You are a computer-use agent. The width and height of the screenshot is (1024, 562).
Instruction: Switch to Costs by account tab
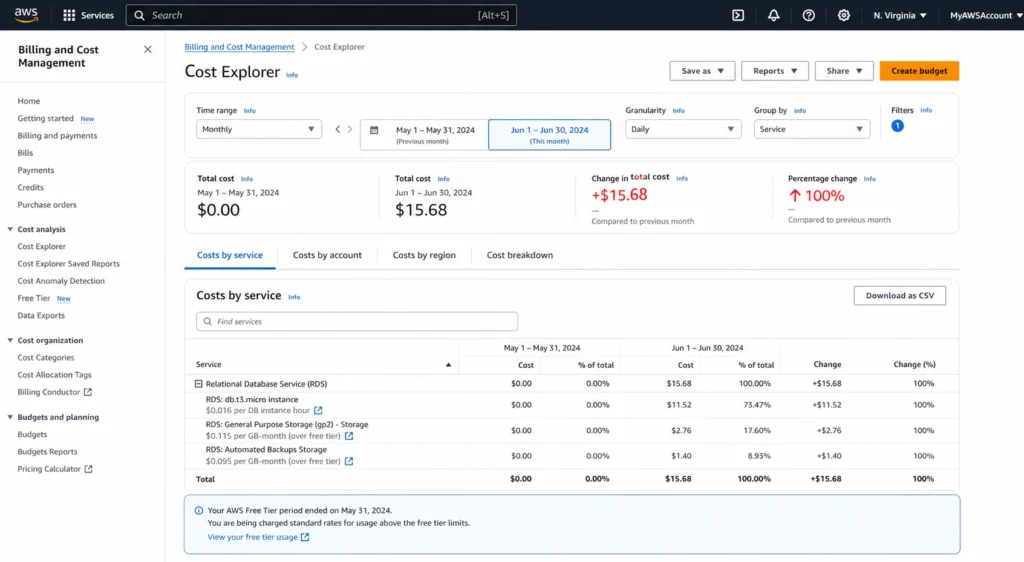pyautogui.click(x=327, y=255)
